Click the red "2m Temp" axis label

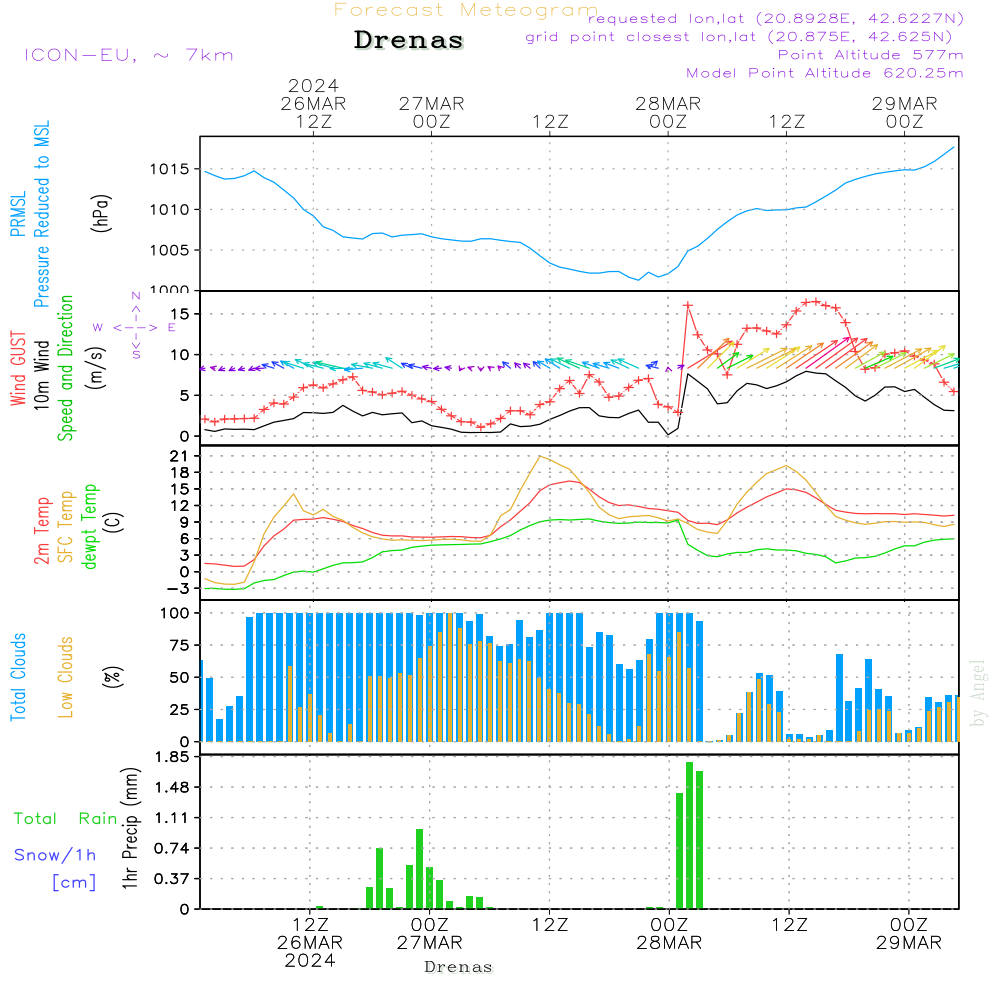click(x=42, y=527)
